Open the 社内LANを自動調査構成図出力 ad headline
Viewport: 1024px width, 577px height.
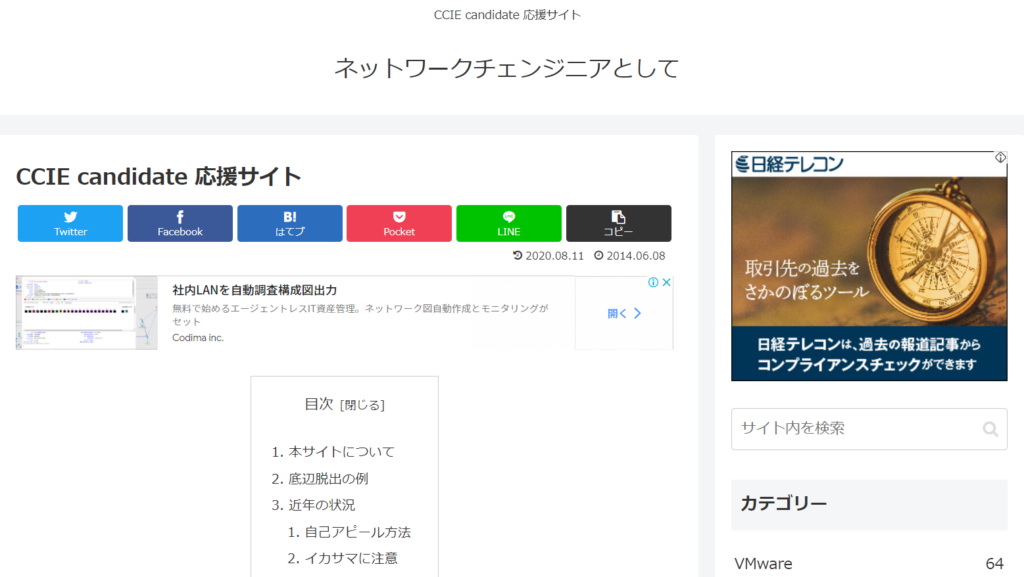[255, 290]
